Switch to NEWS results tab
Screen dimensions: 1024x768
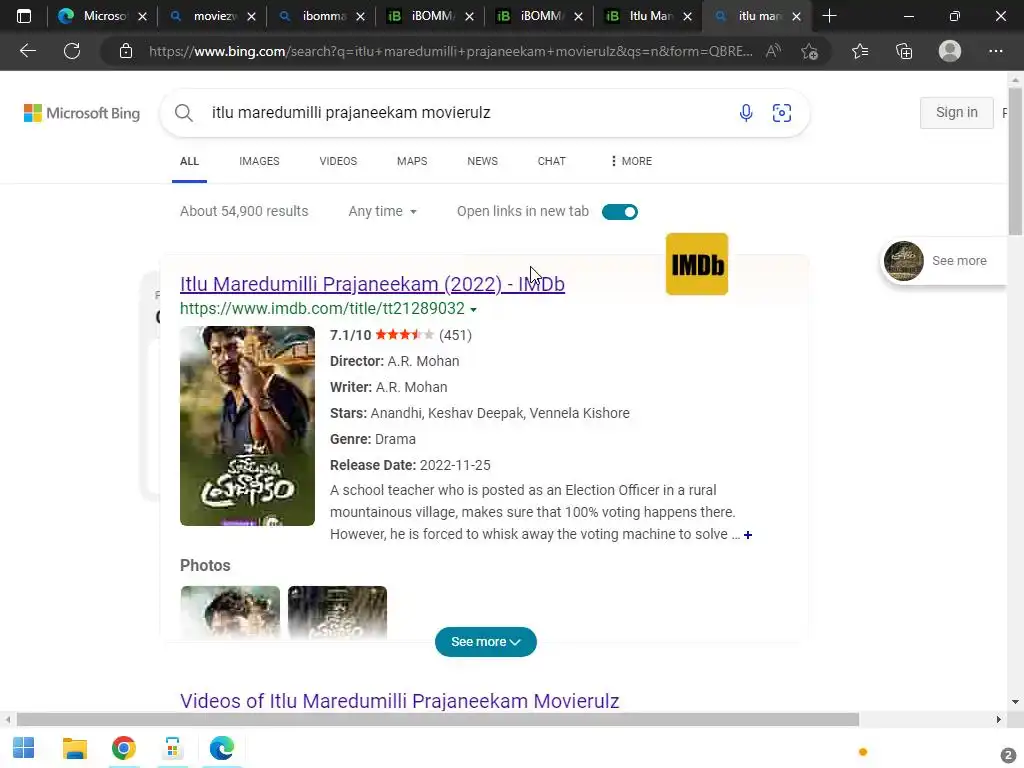click(483, 161)
